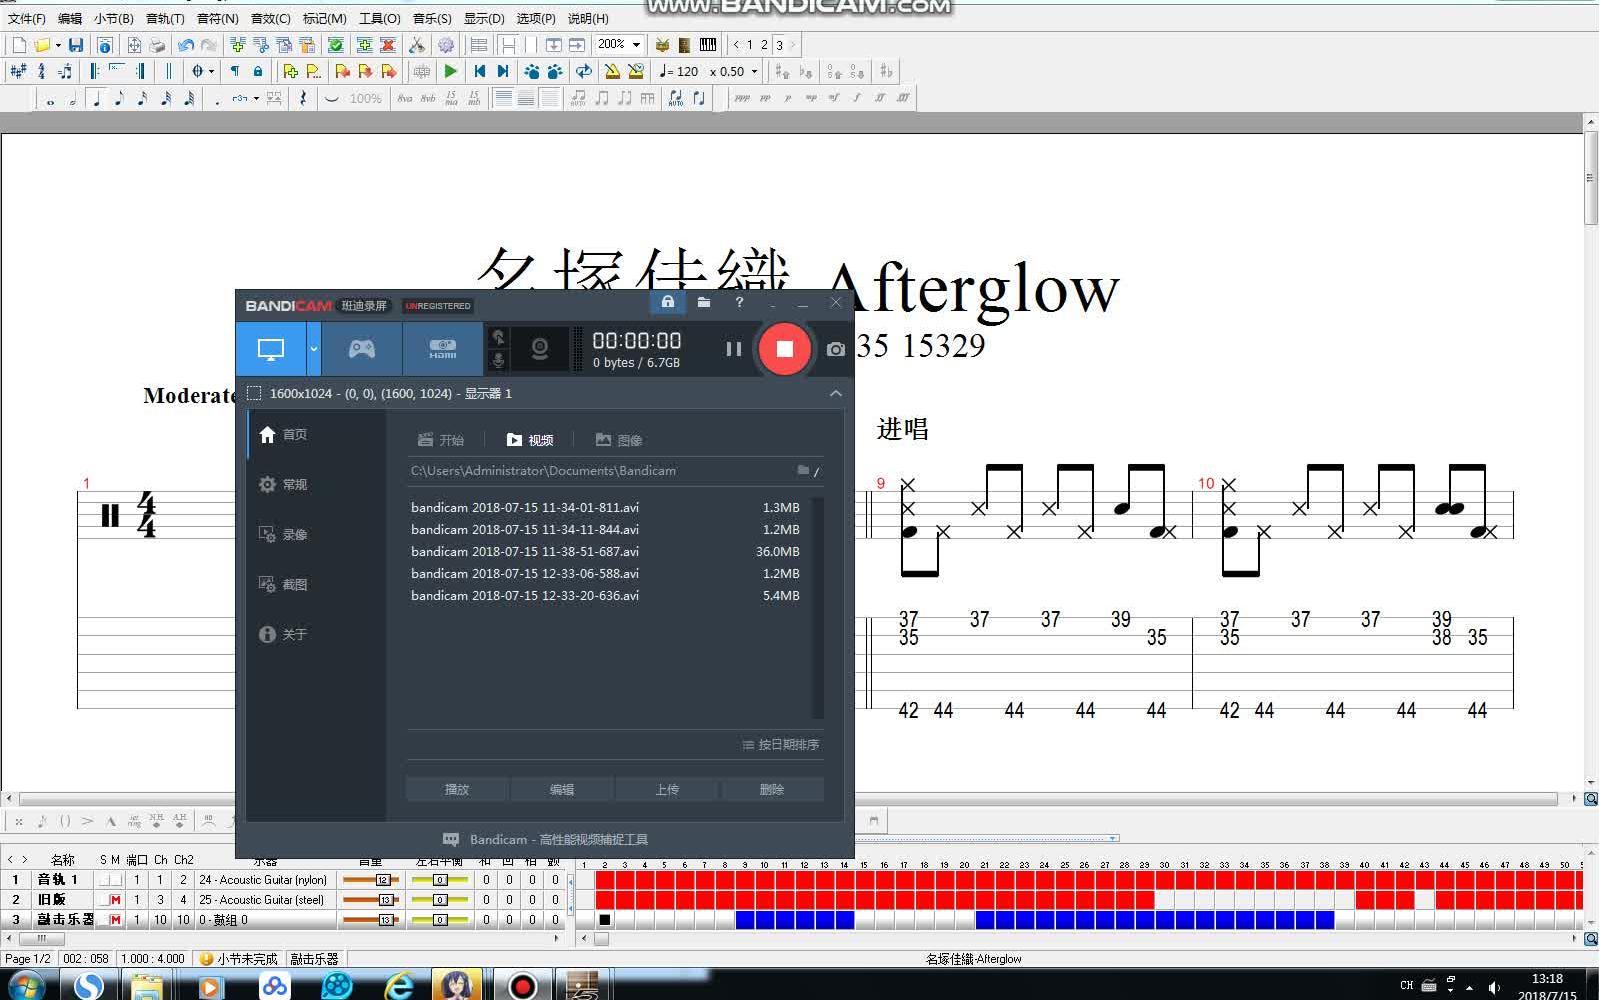Viewport: 1599px width, 1000px height.
Task: Jump to the last bar
Action: (503, 71)
